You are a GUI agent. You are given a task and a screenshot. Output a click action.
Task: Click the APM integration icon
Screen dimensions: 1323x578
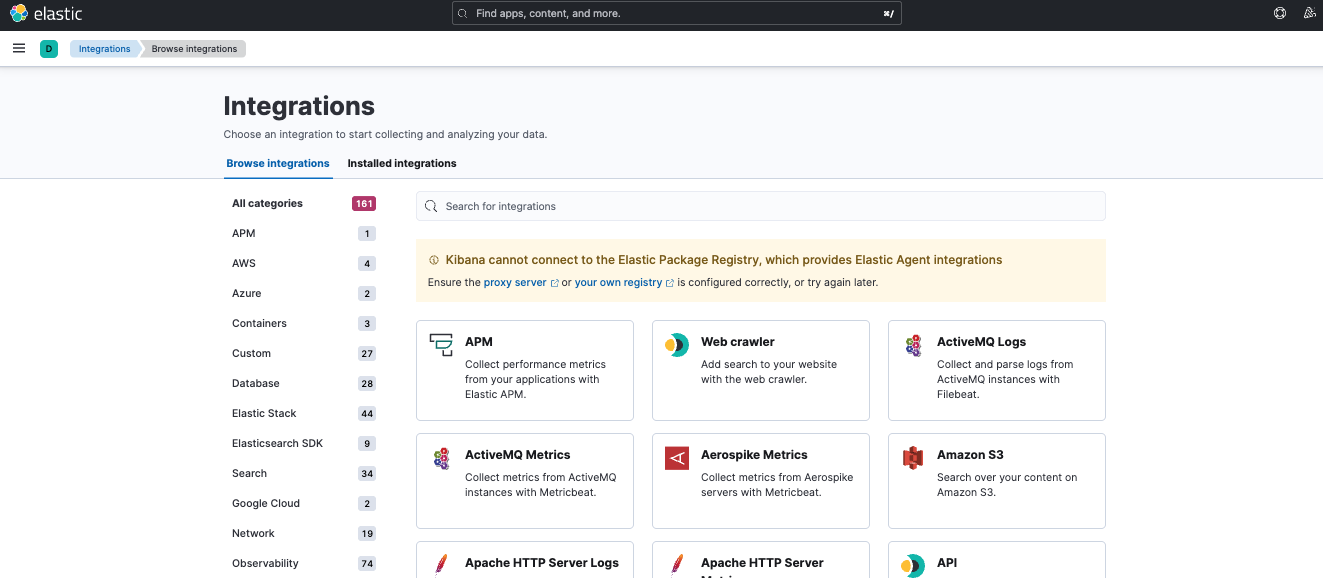[441, 345]
